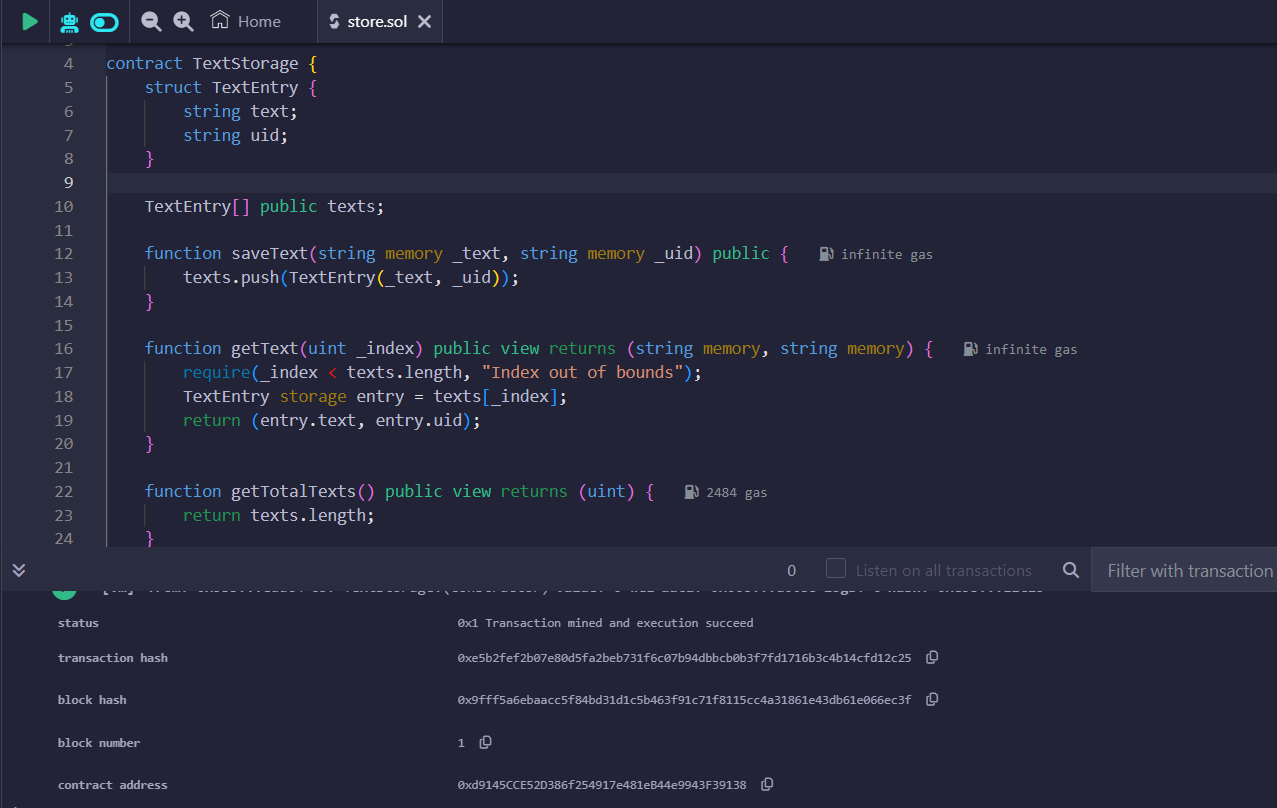Click the 'string text;' code line

click(240, 111)
